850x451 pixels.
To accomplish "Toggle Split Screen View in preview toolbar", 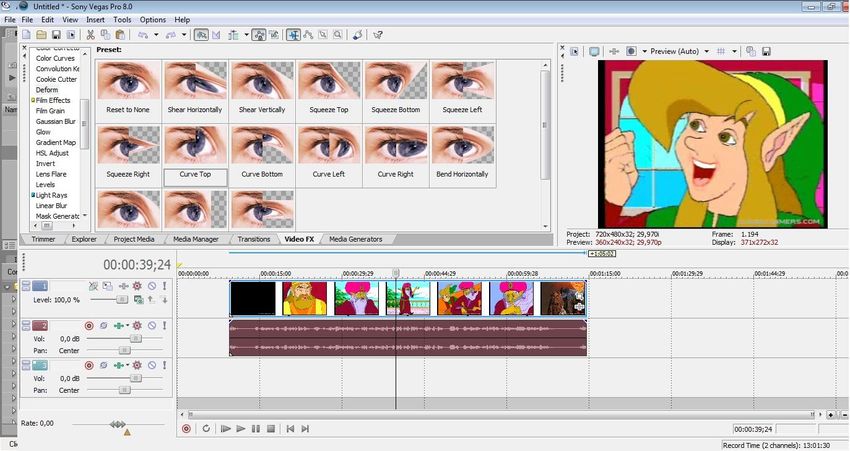I will (632, 51).
